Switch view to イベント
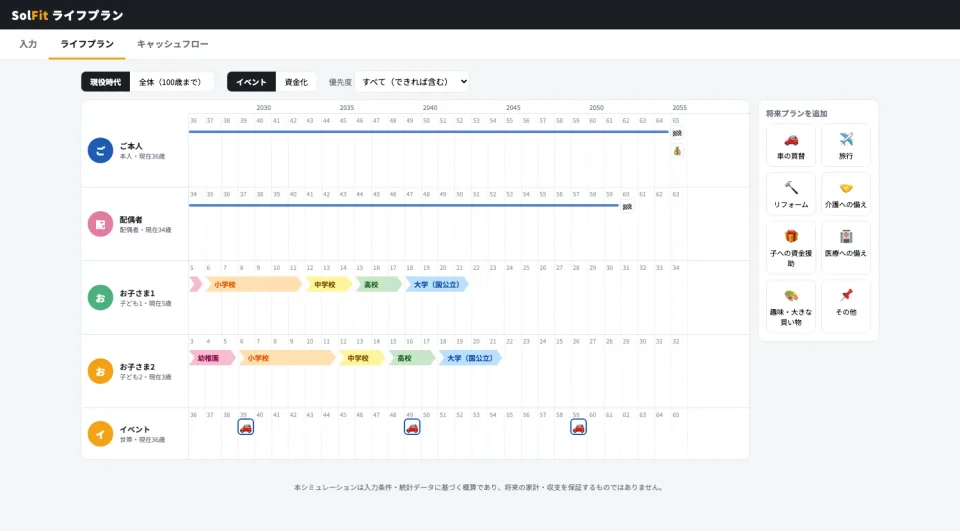 pos(251,81)
